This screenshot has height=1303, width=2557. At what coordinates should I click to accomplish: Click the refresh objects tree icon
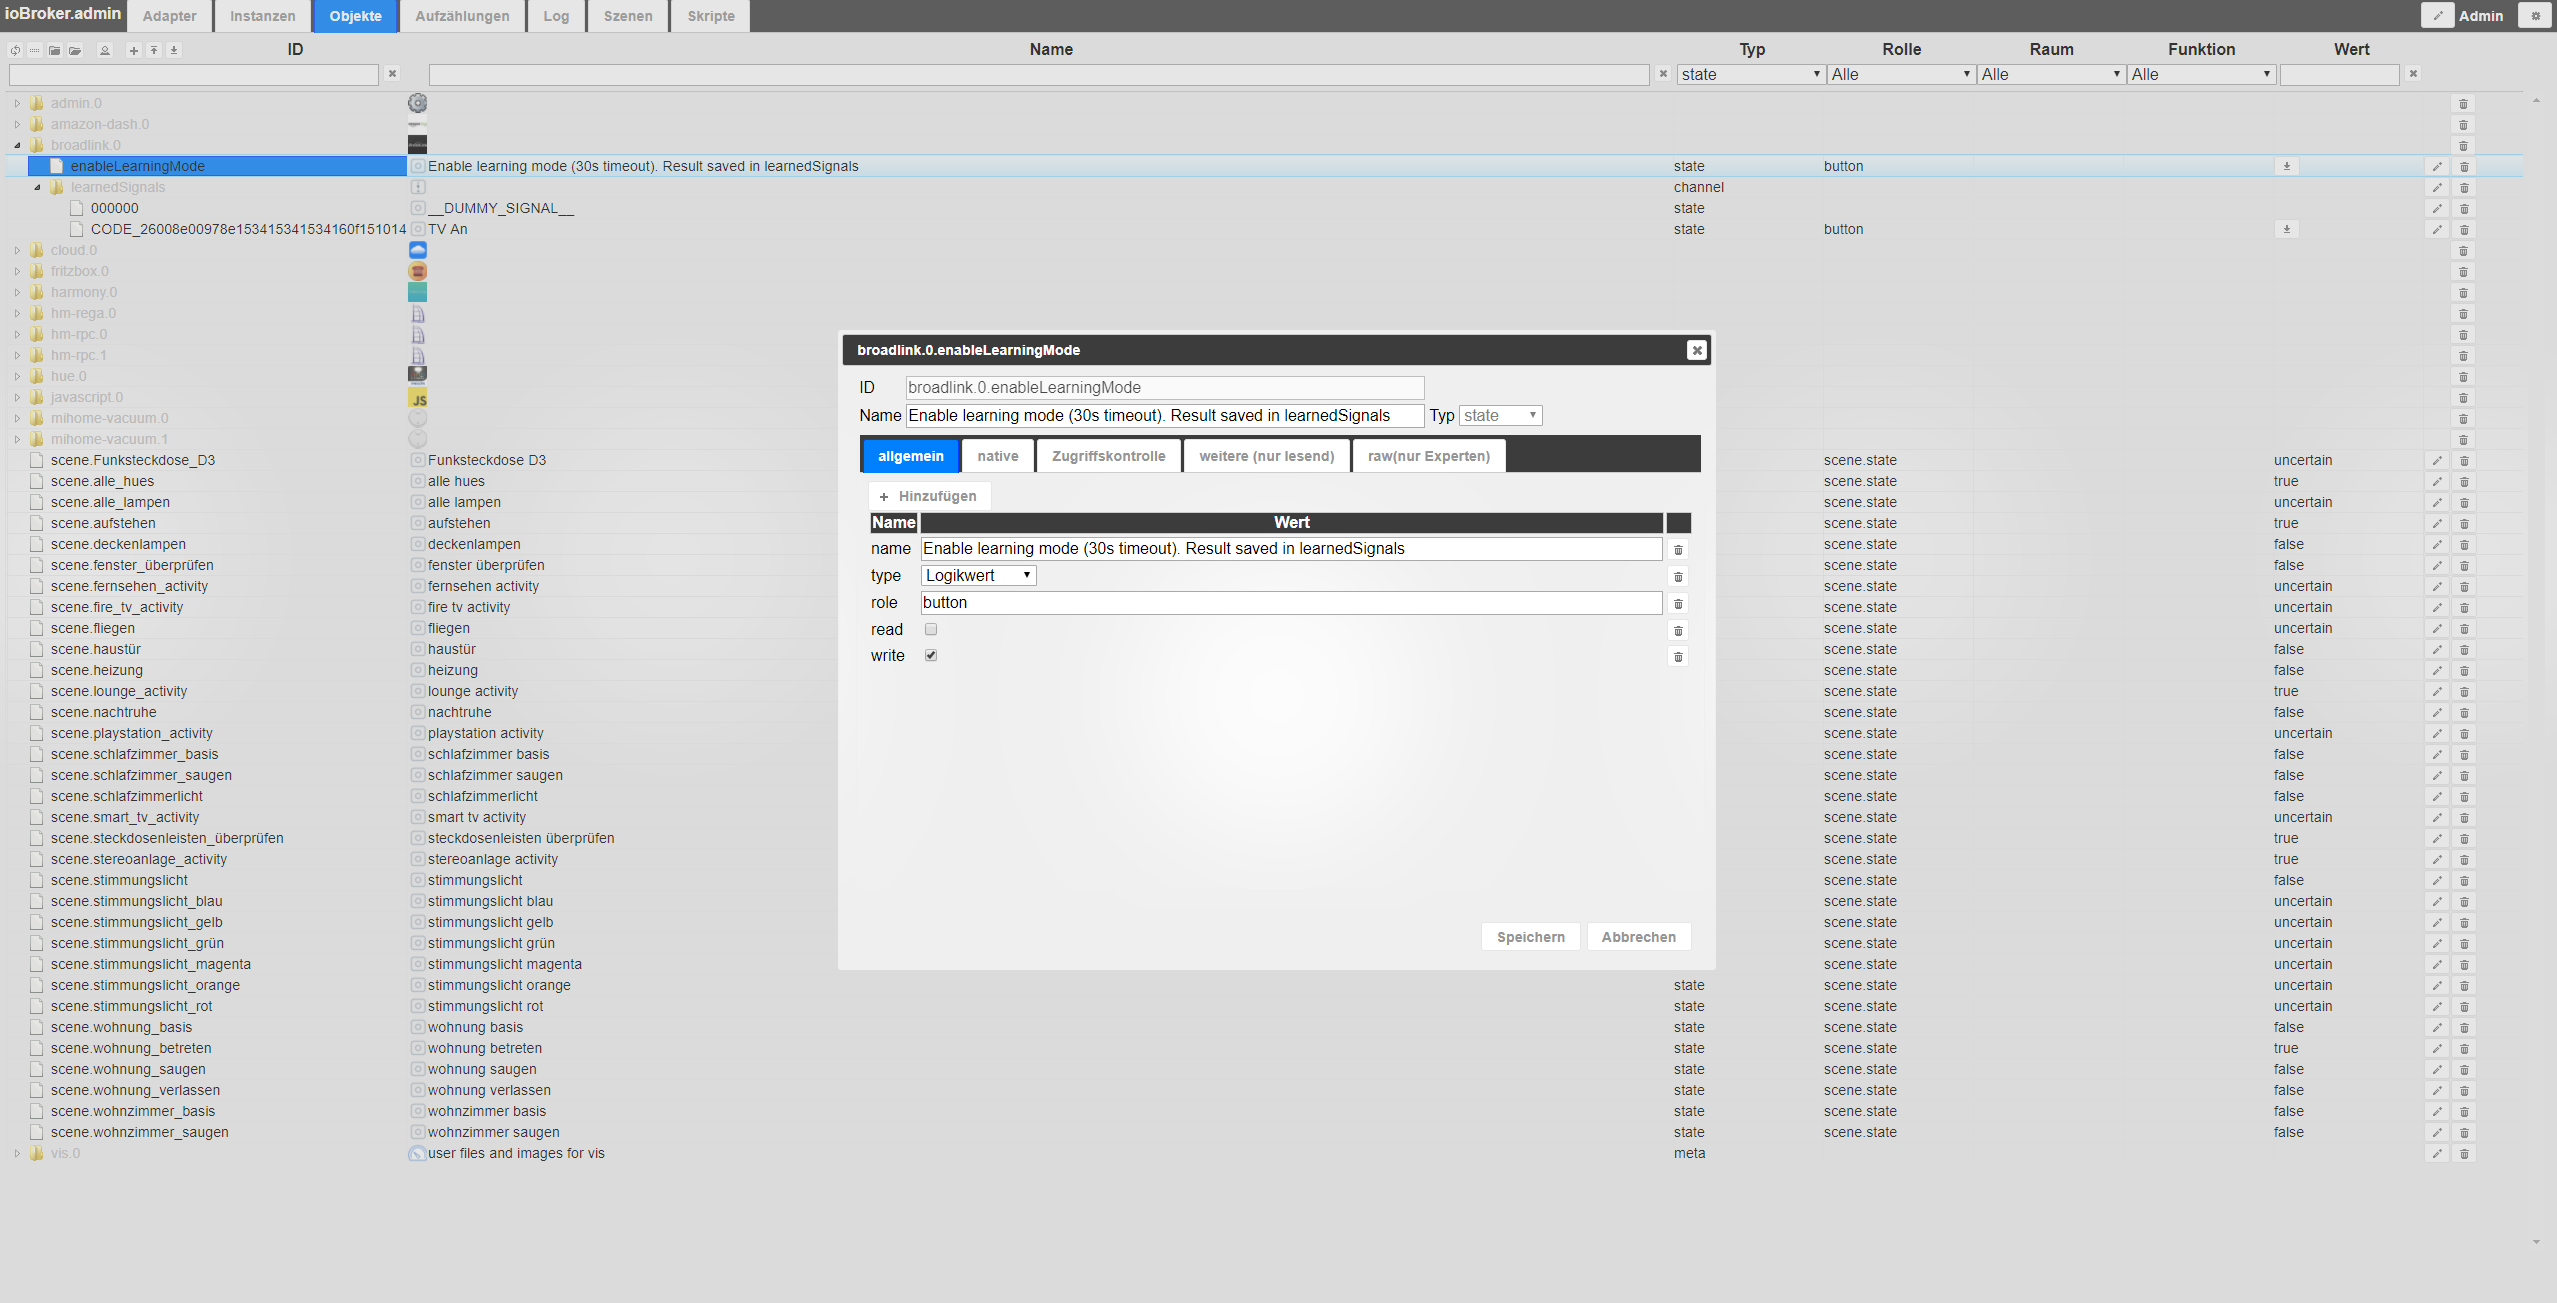[15, 50]
